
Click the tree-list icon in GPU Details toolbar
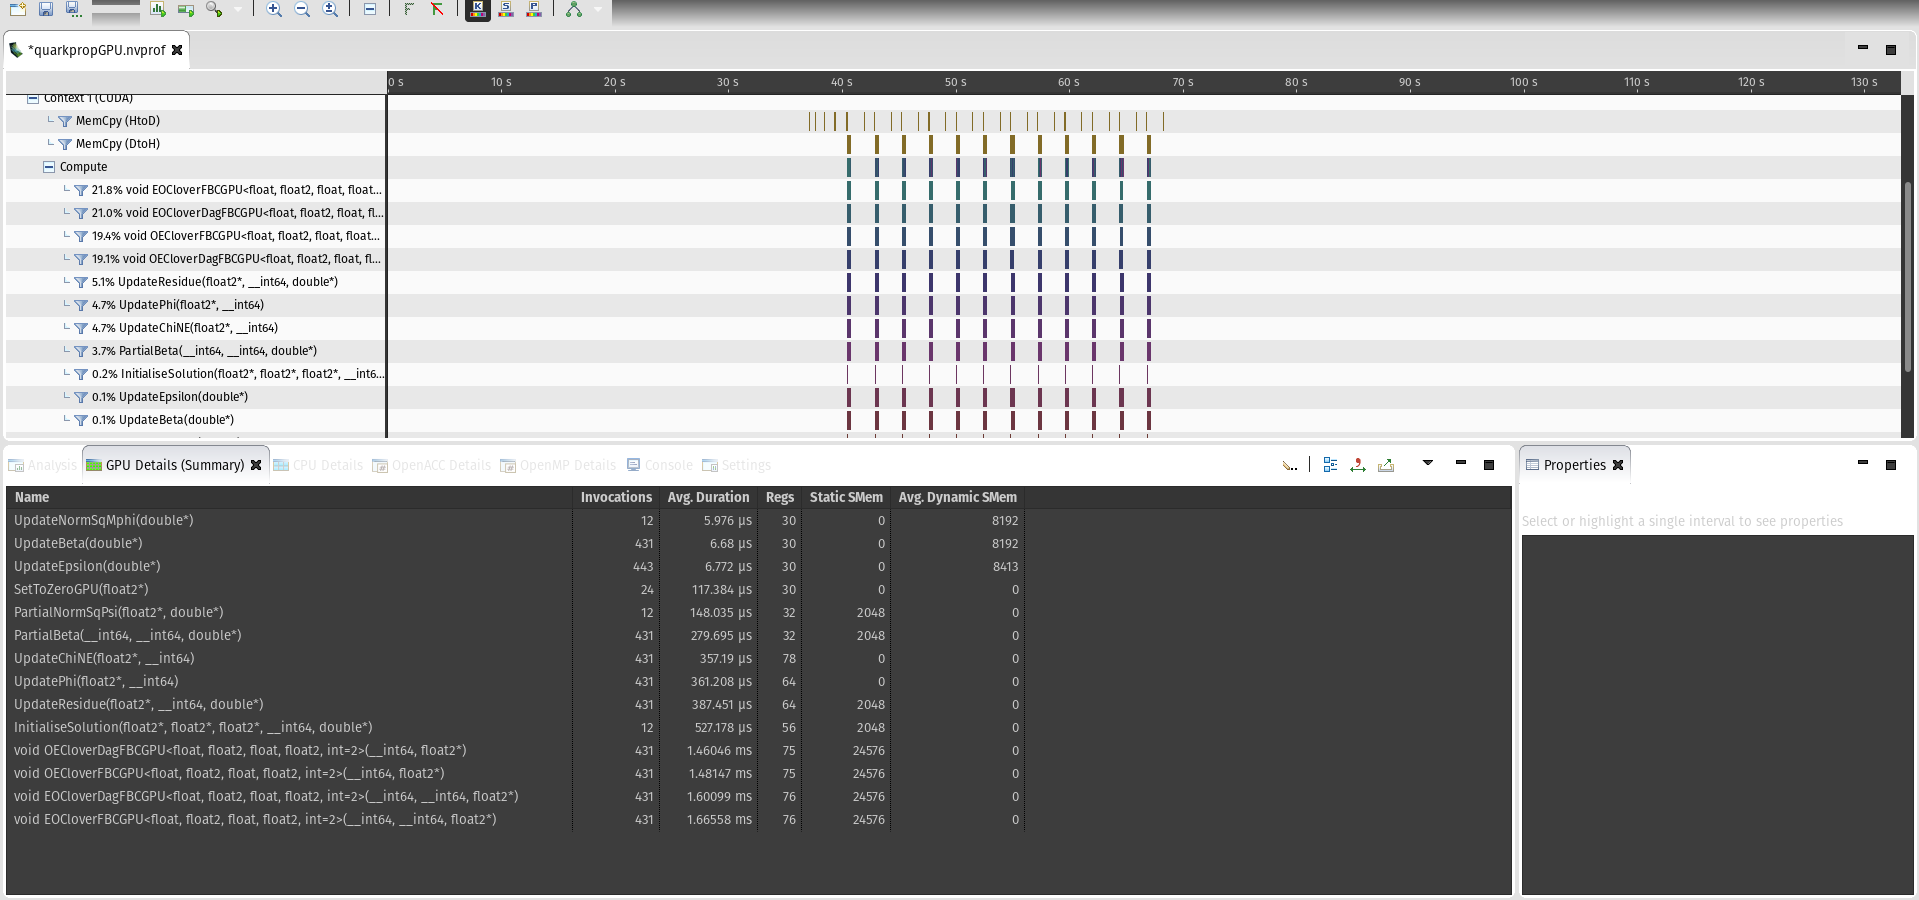point(1330,465)
